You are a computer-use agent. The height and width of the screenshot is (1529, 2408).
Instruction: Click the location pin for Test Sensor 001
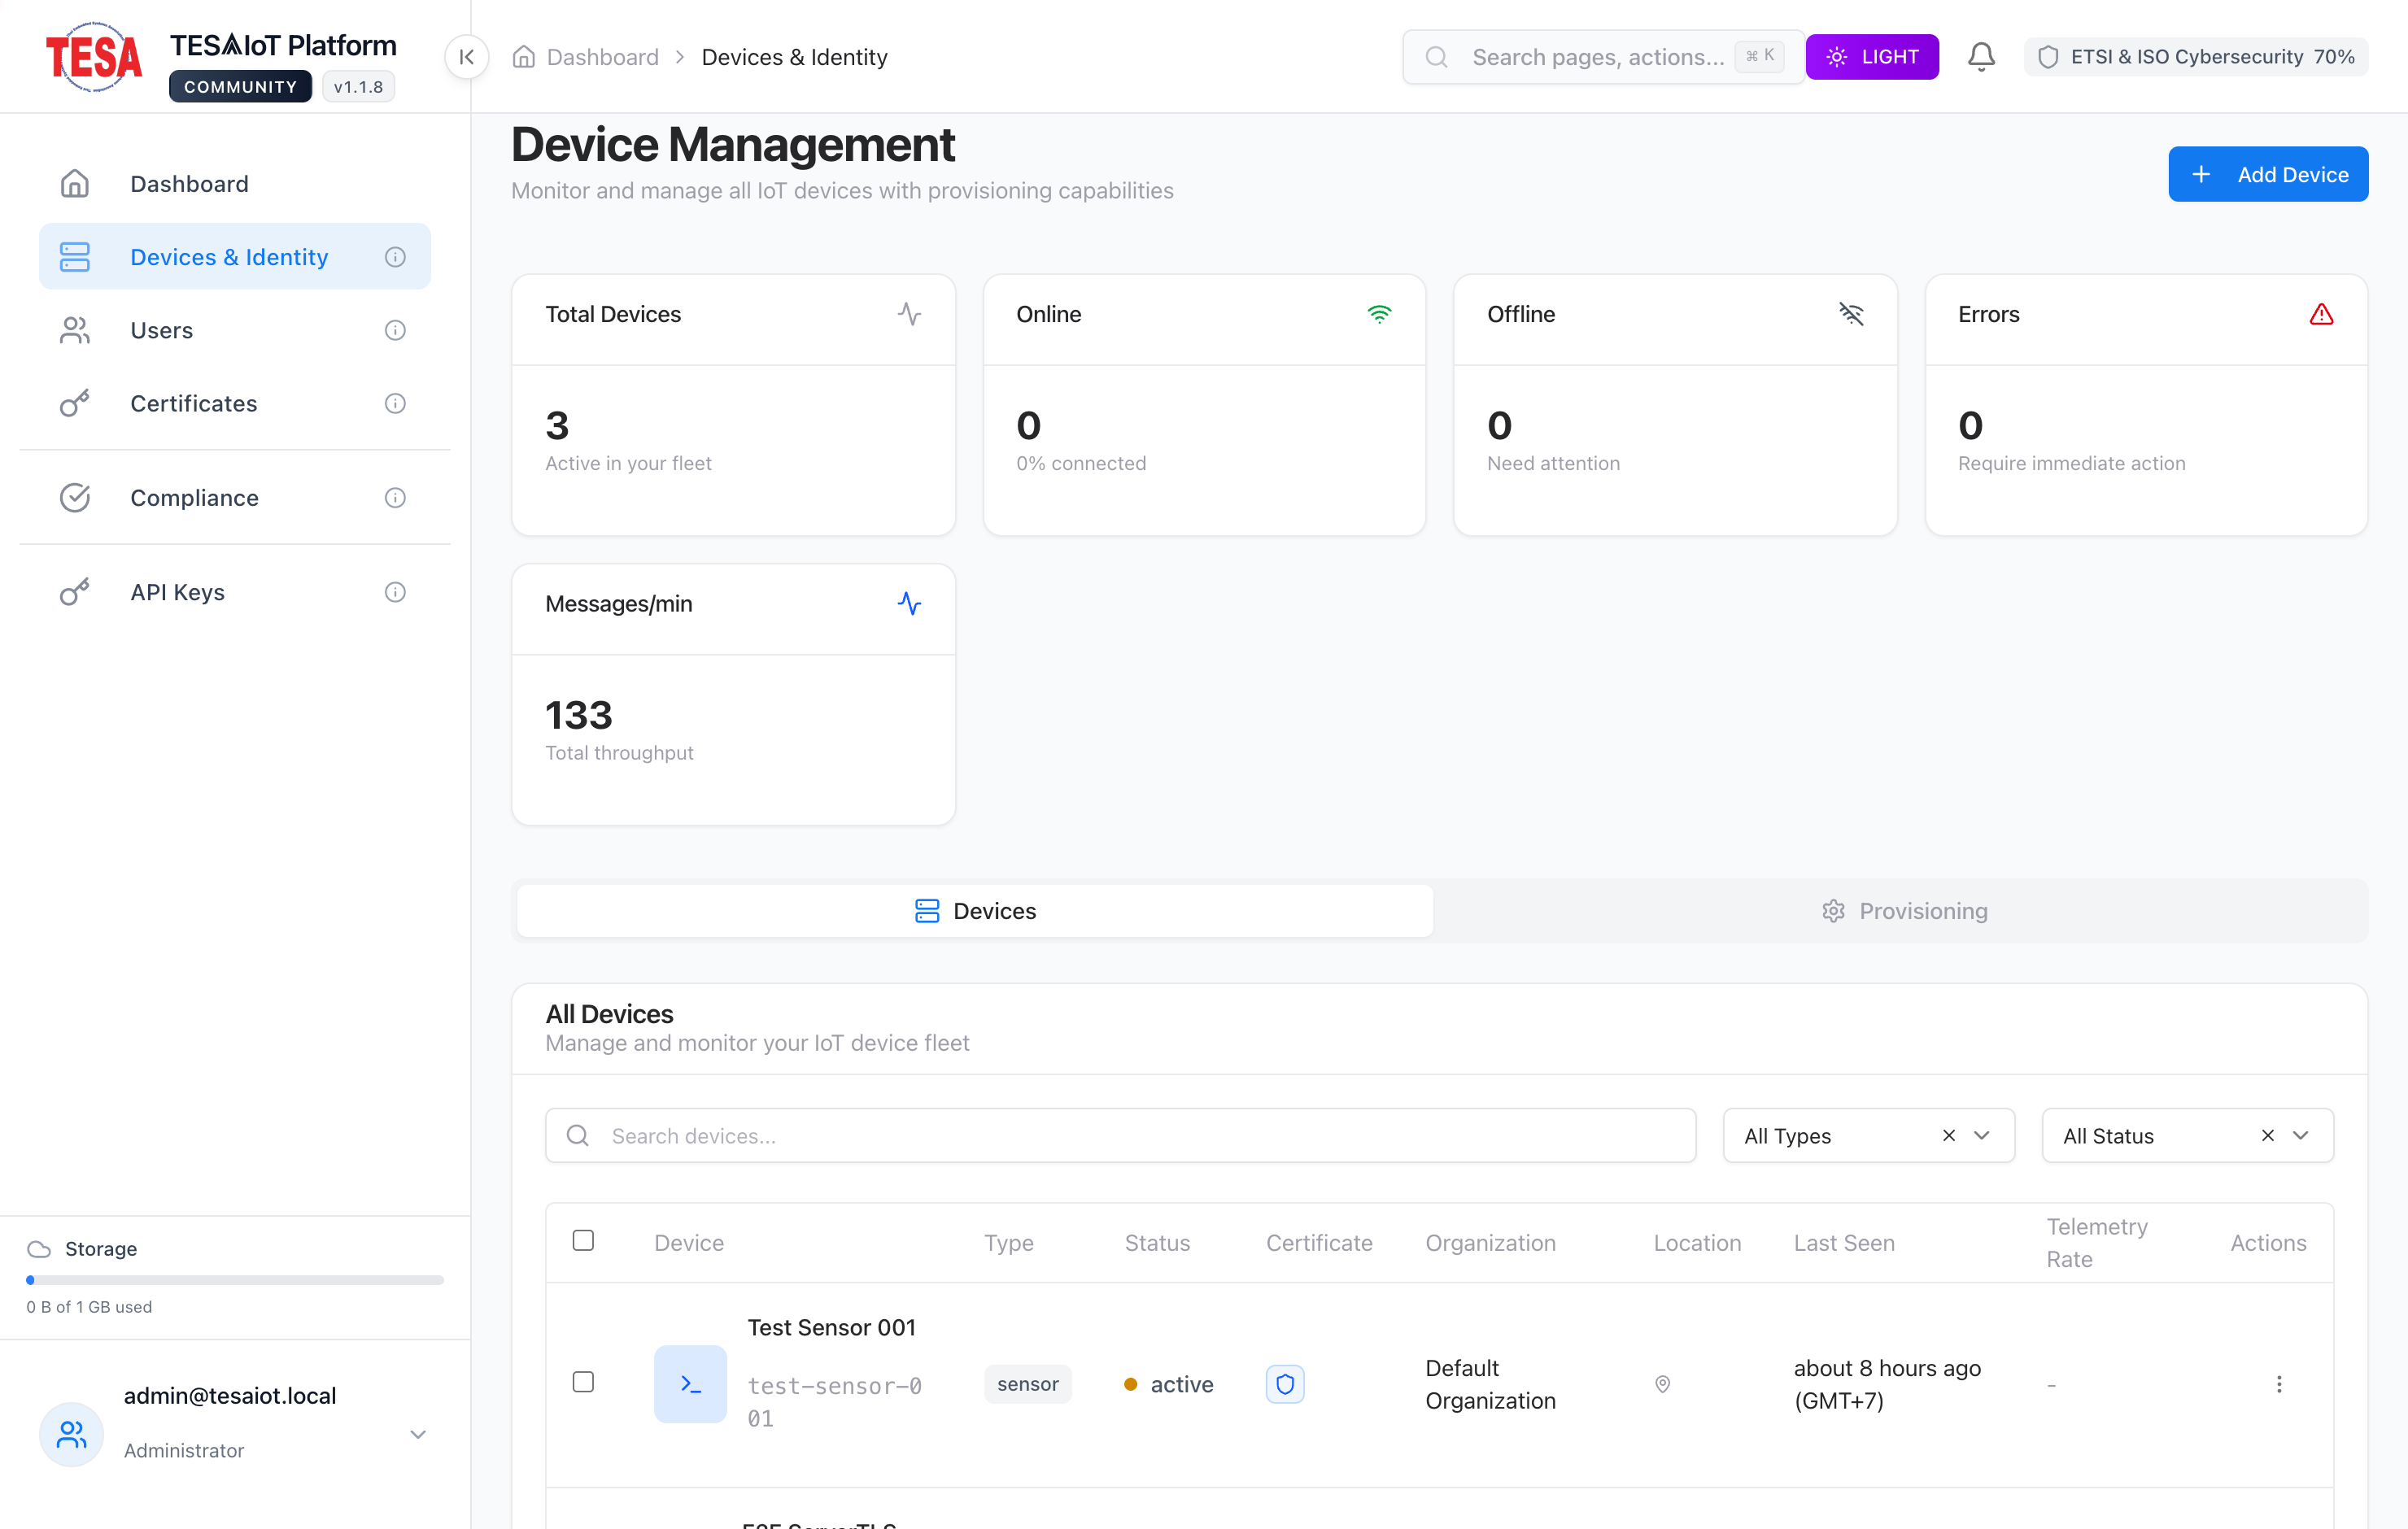pos(1662,1384)
